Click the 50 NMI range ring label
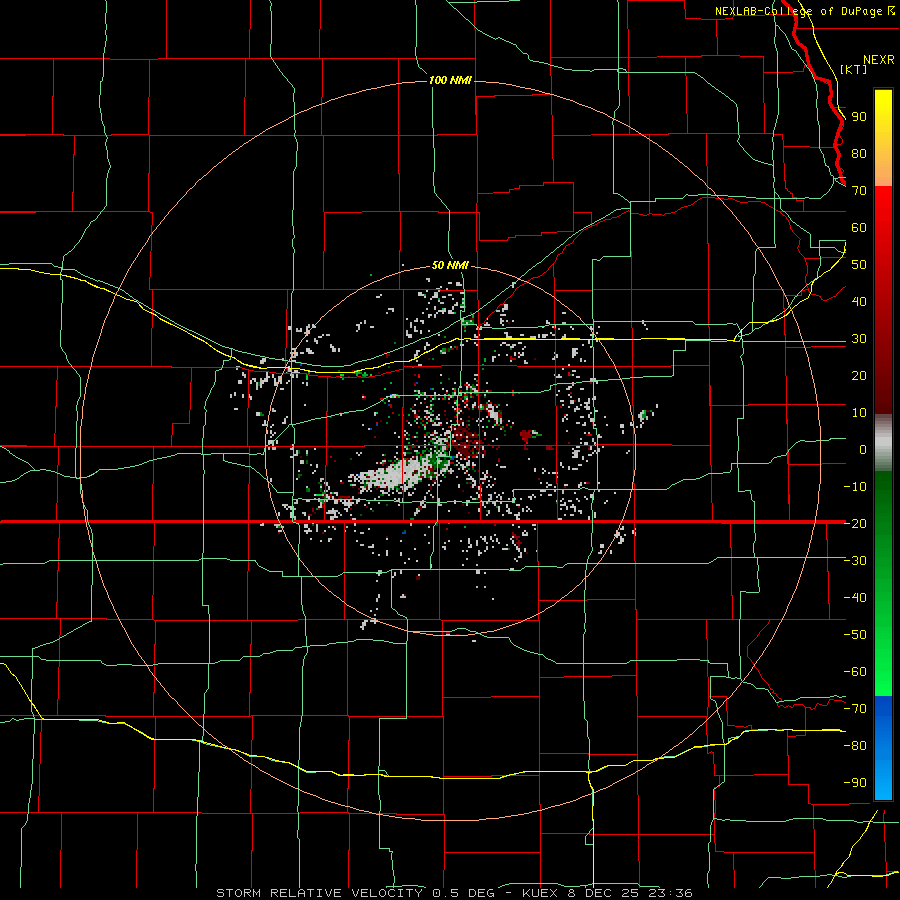The height and width of the screenshot is (900, 900). tap(450, 265)
